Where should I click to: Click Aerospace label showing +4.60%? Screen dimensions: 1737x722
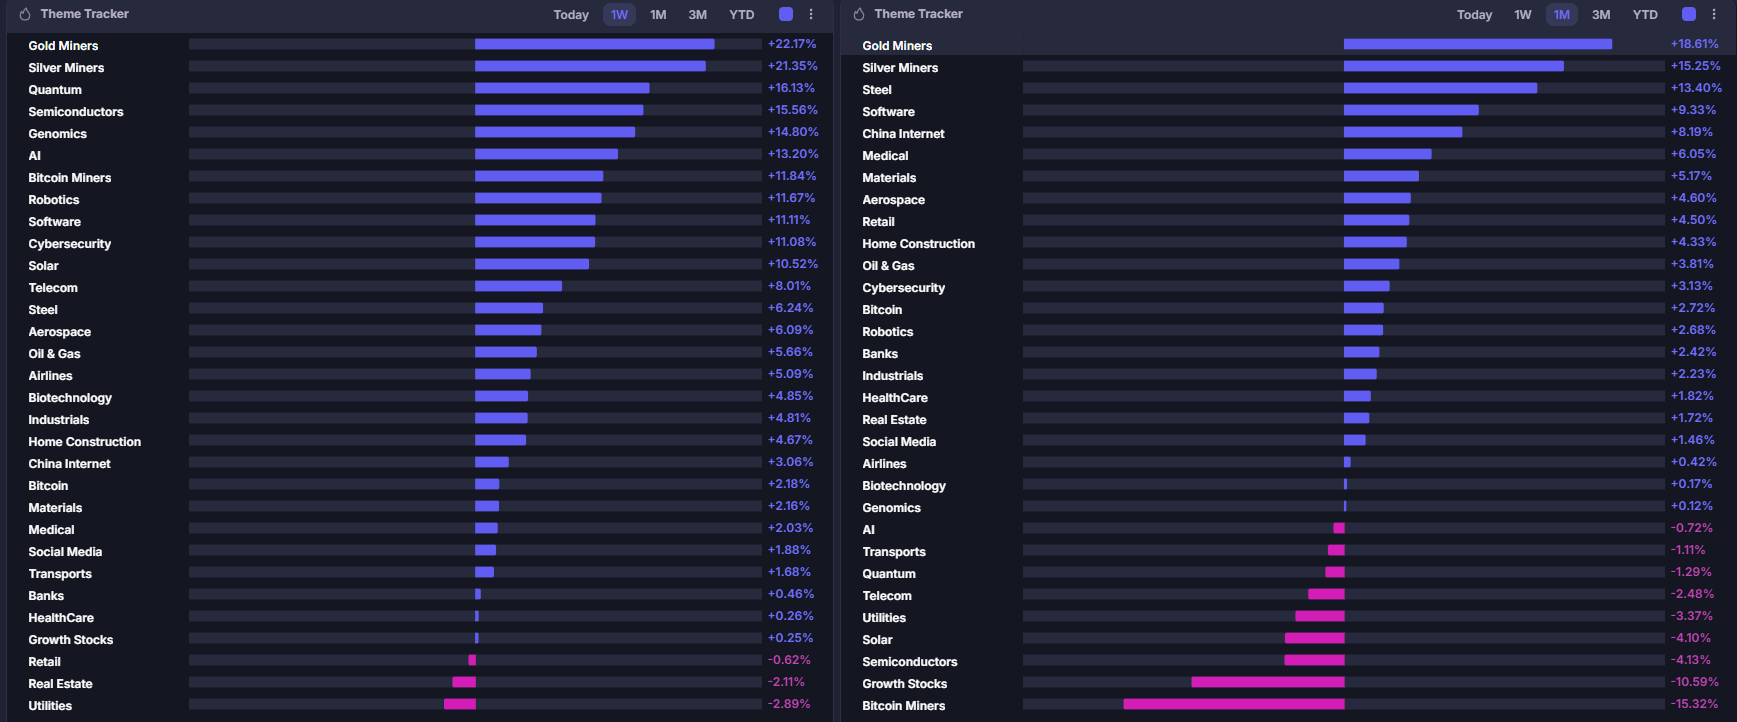[893, 200]
